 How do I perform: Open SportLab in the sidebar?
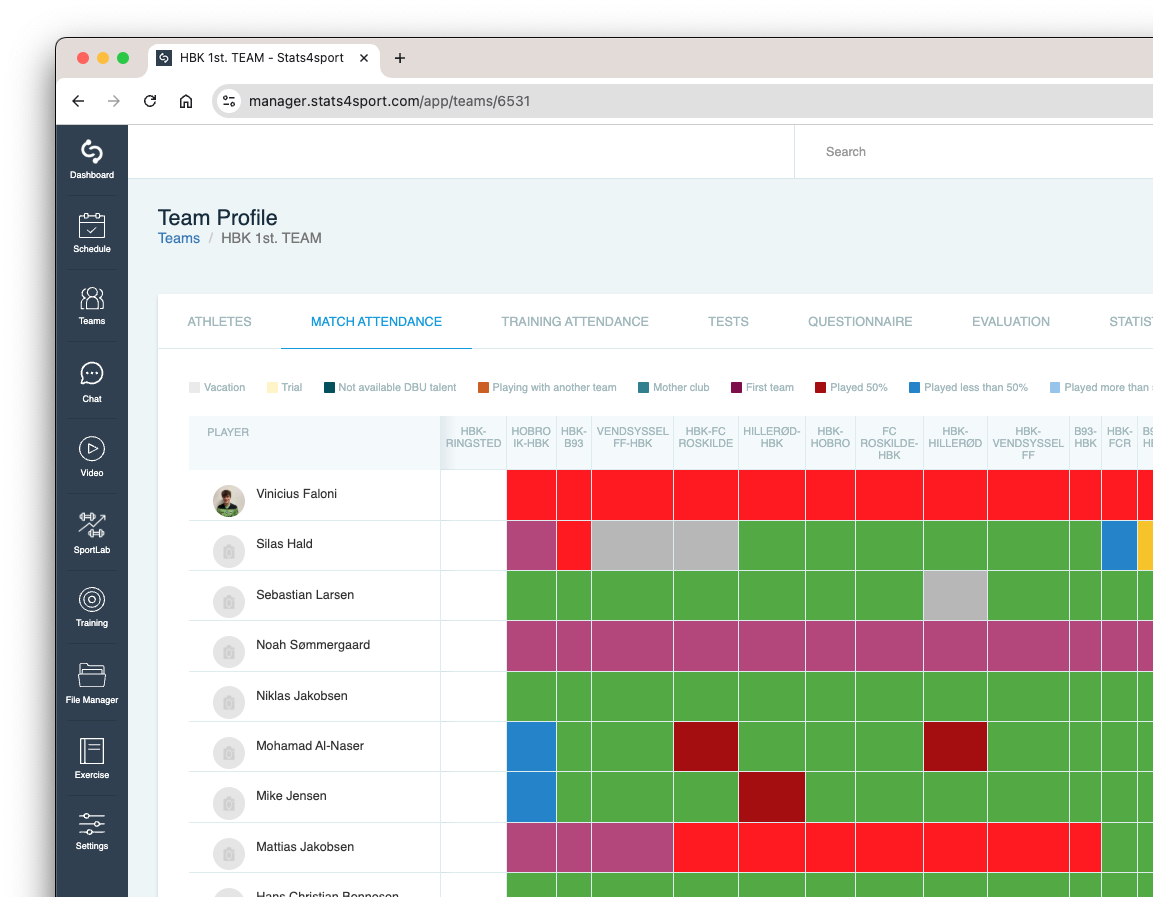pyautogui.click(x=92, y=525)
